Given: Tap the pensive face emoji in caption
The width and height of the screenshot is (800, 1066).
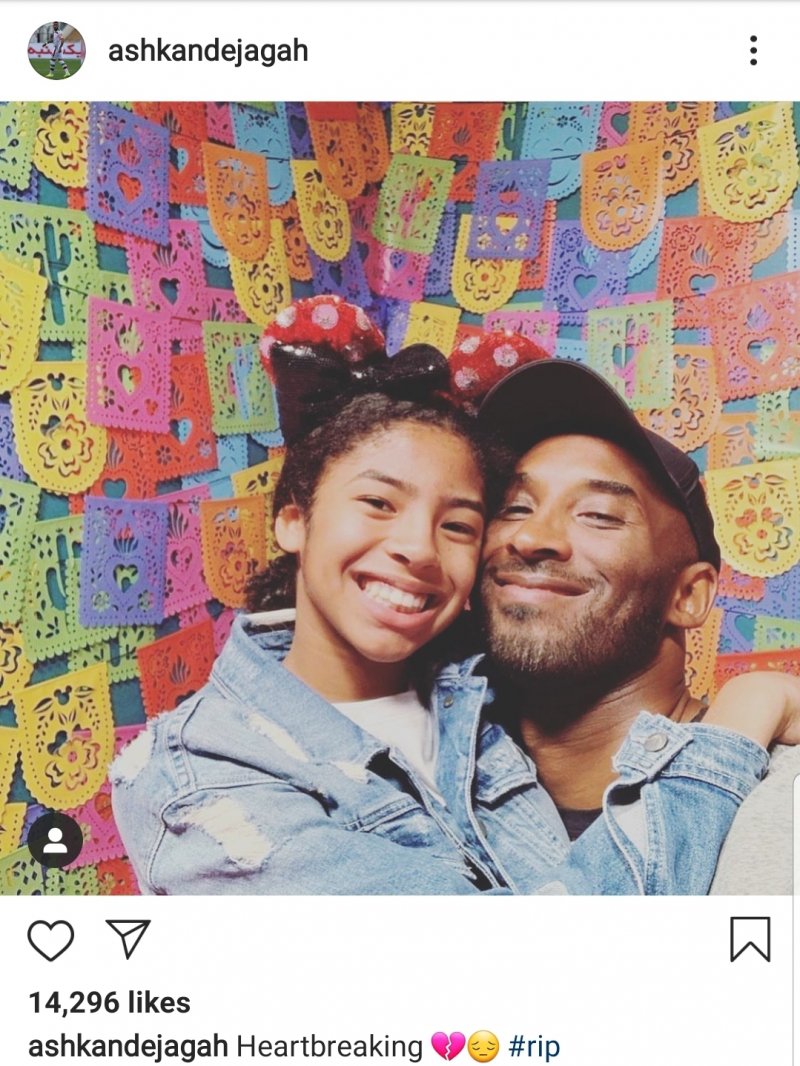Looking at the screenshot, I should click(483, 1047).
